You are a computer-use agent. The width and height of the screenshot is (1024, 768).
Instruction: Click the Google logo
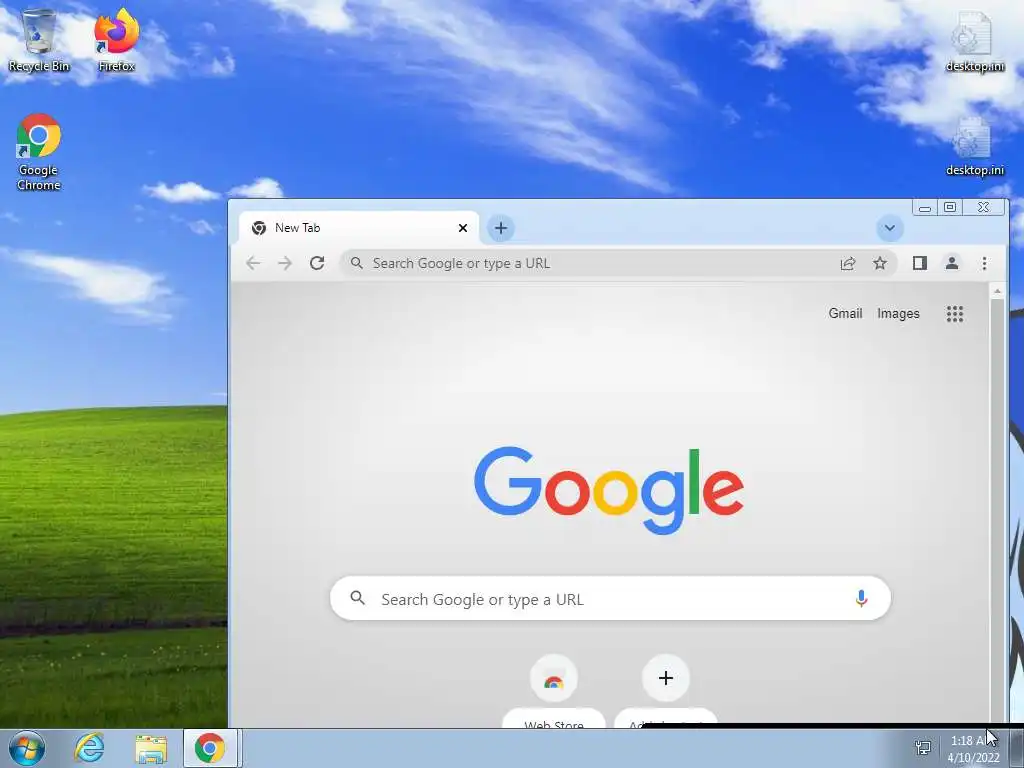tap(609, 490)
